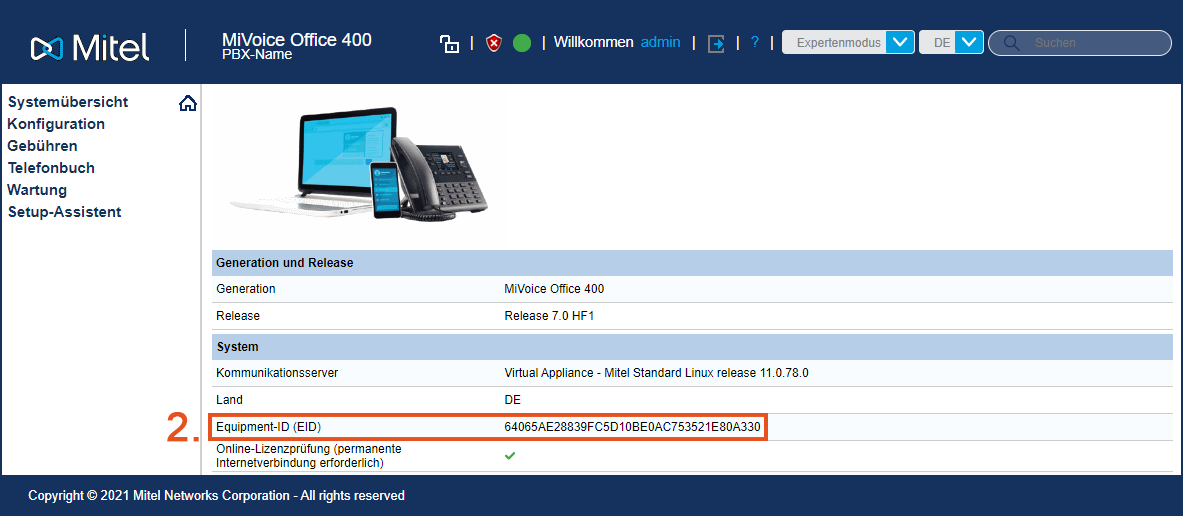Open Systemübersicht in the sidebar

coord(68,102)
